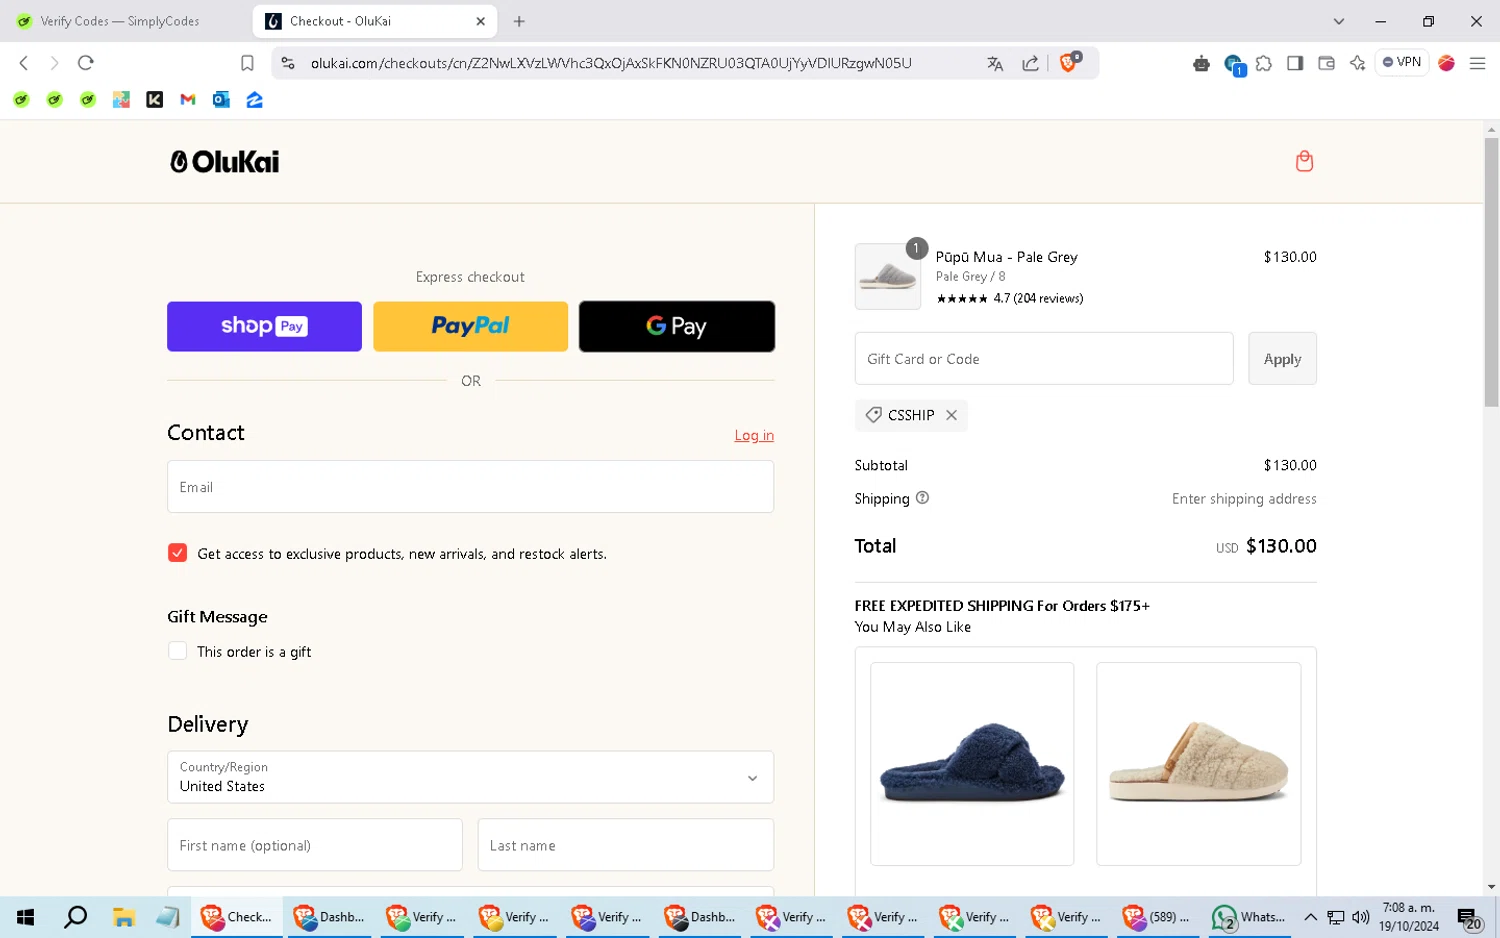Screen dimensions: 1500x938
Task: Click the First name (optional) field
Action: coord(315,845)
